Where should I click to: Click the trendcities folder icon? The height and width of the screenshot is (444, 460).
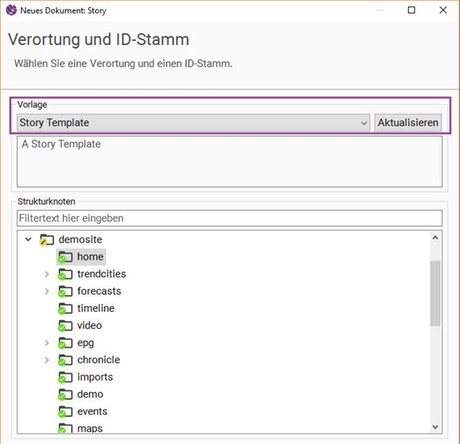pyautogui.click(x=65, y=274)
